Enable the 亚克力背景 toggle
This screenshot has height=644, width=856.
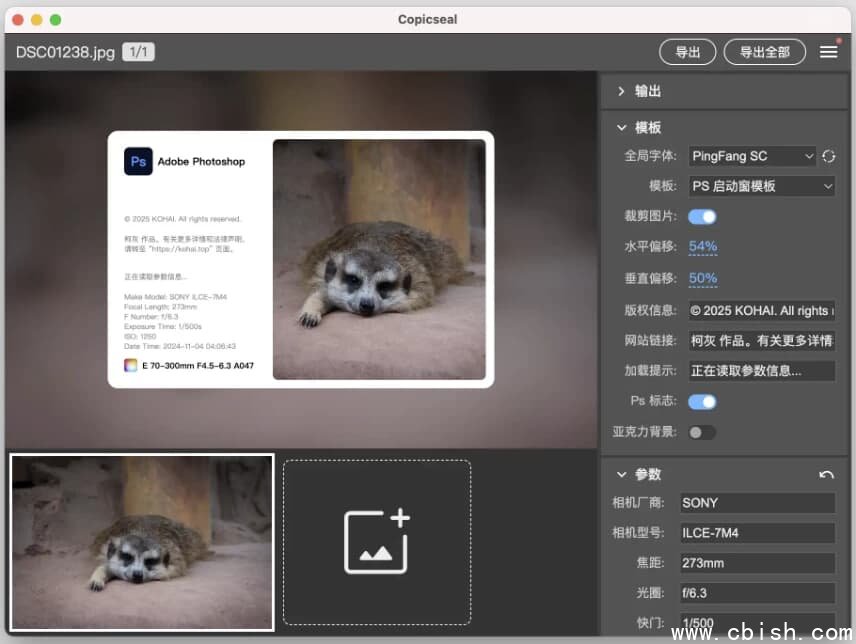702,432
